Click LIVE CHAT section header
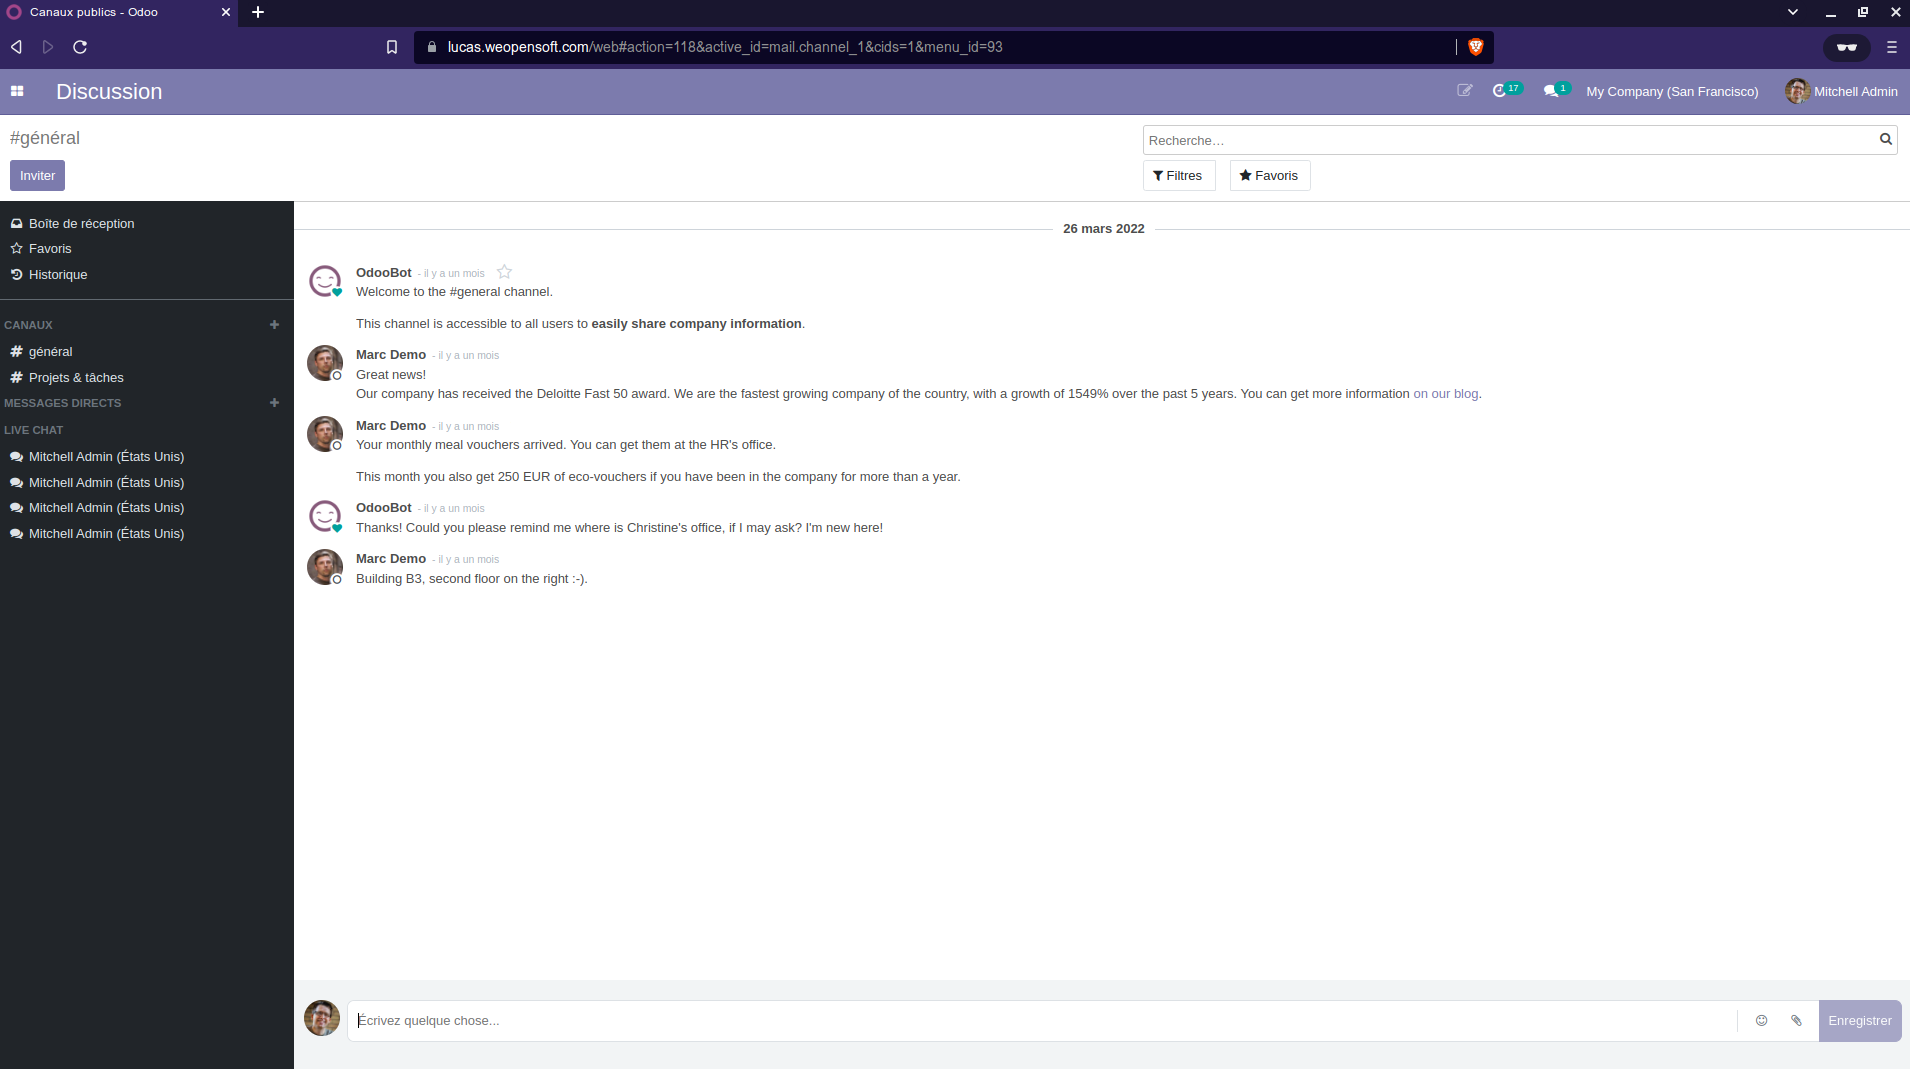This screenshot has width=1910, height=1069. point(33,430)
